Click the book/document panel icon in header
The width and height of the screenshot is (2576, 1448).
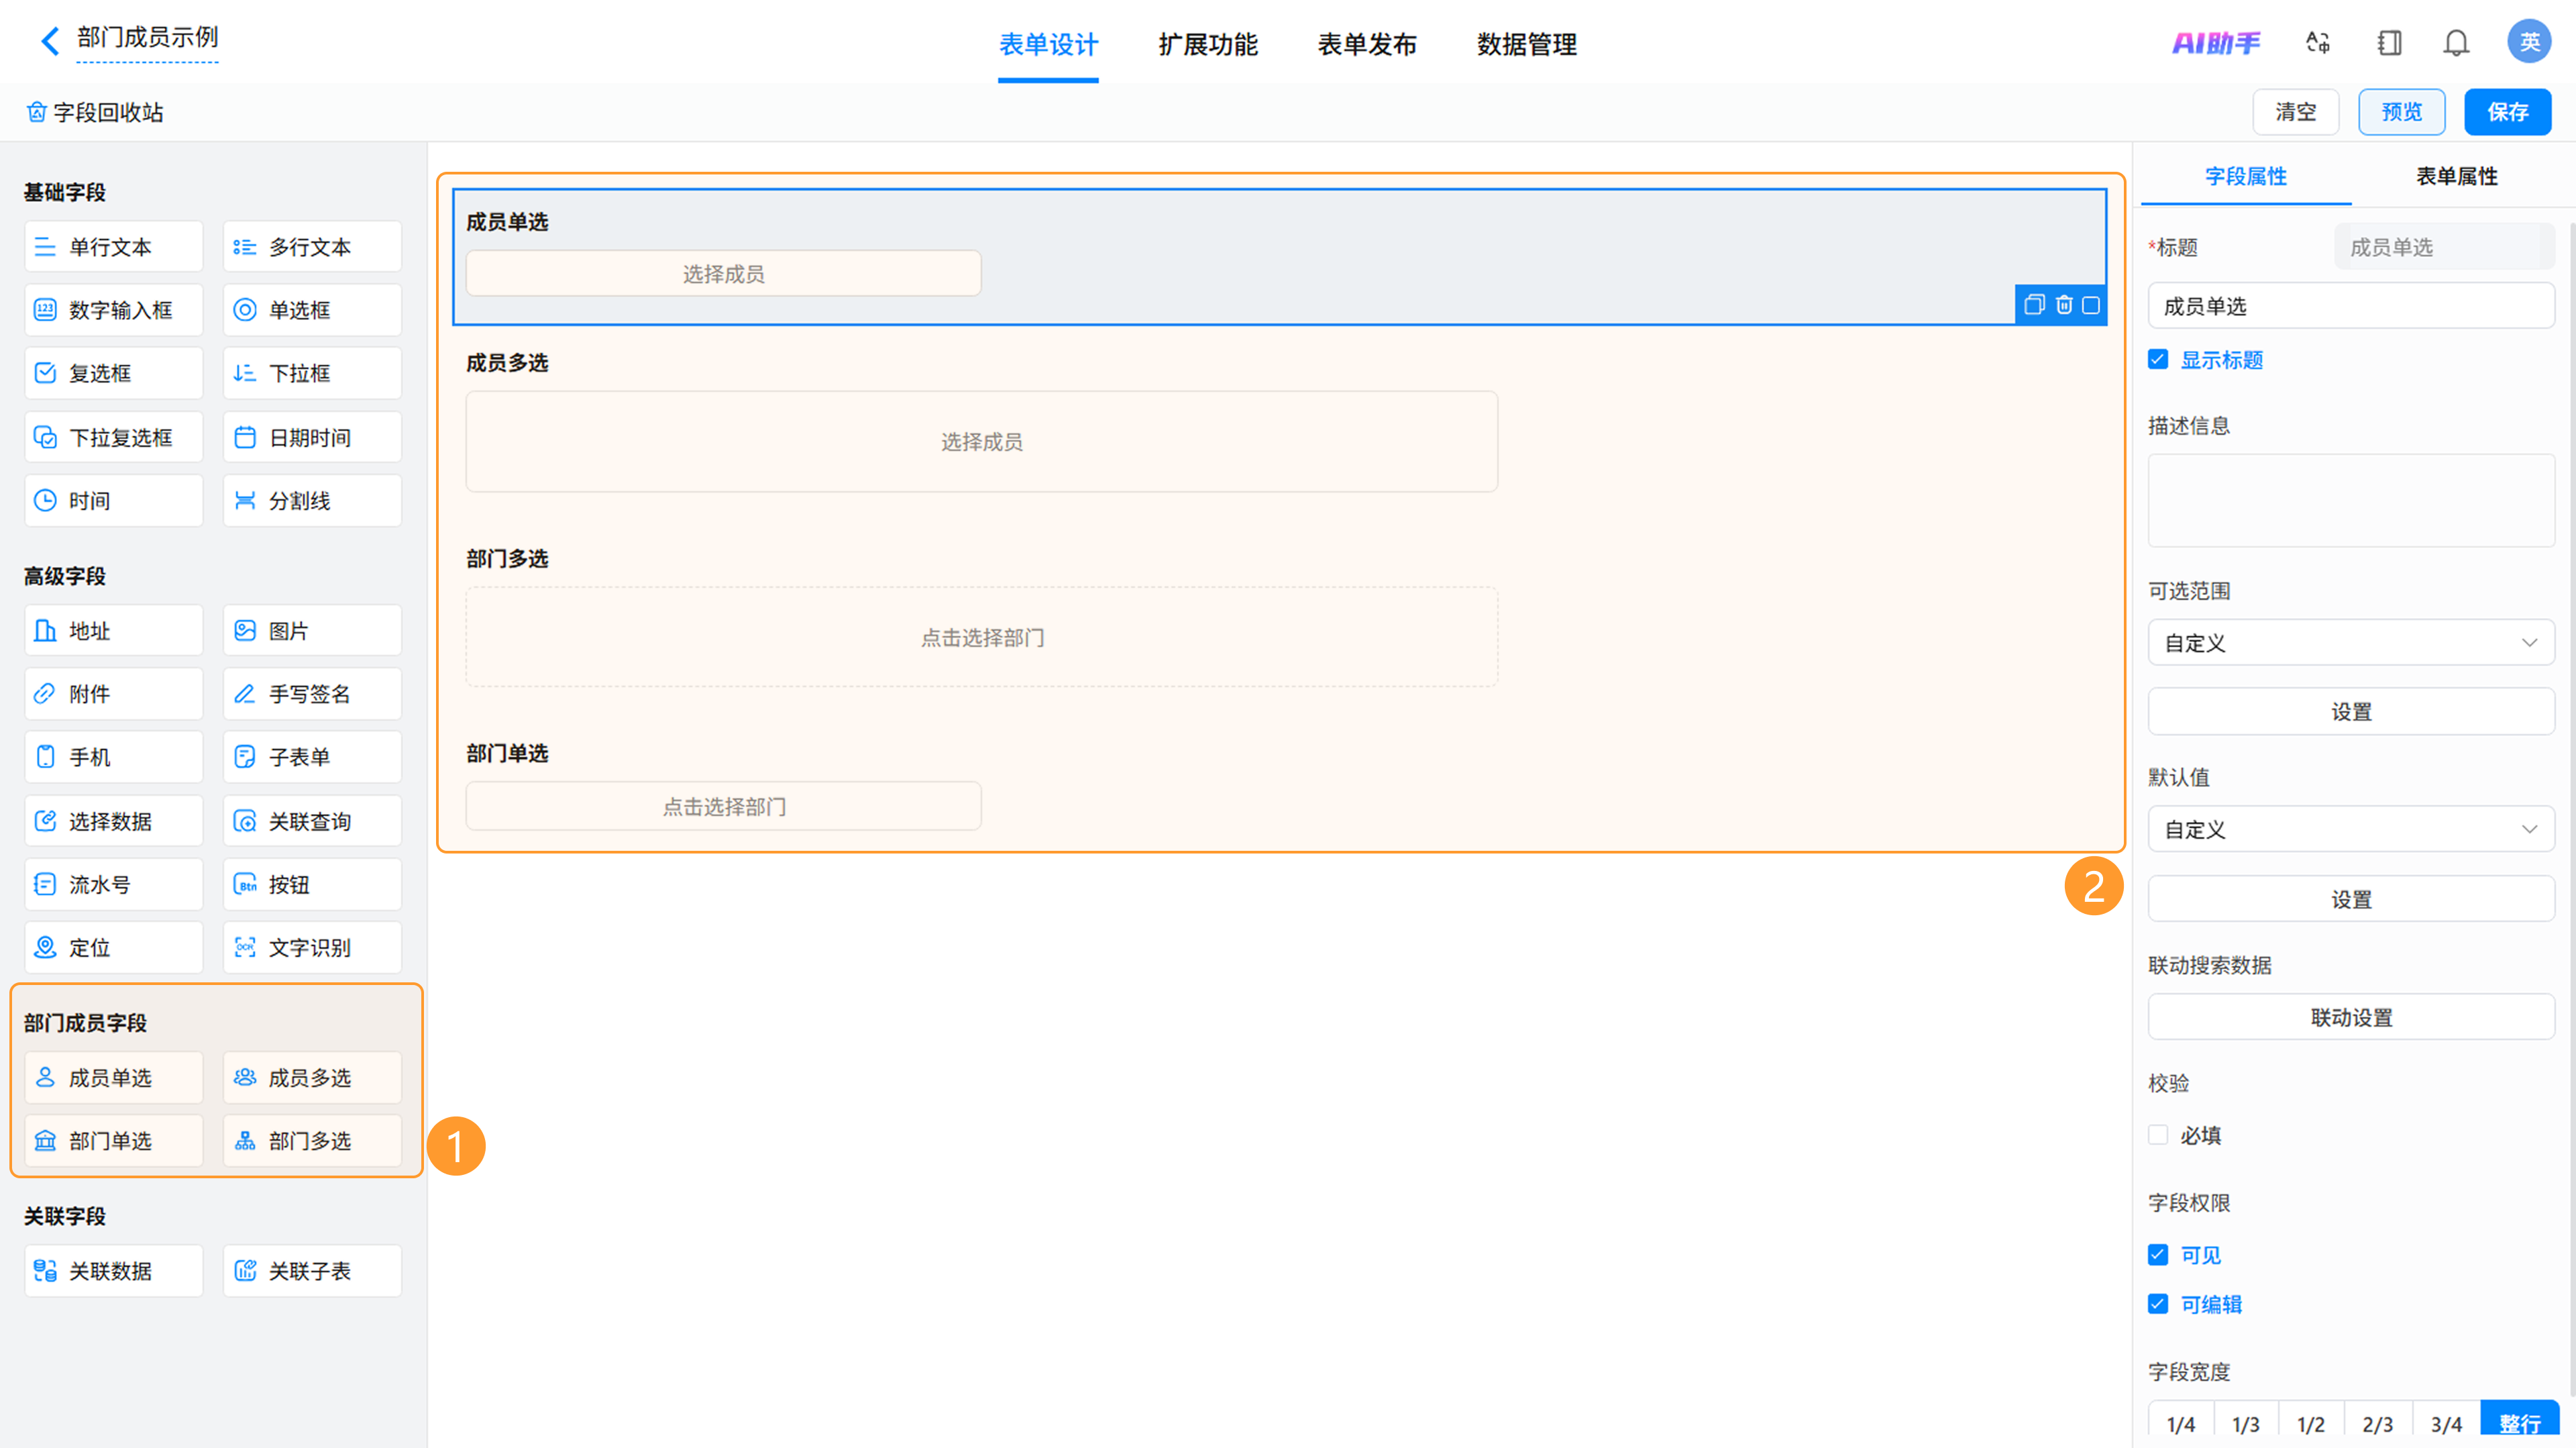(x=2389, y=42)
